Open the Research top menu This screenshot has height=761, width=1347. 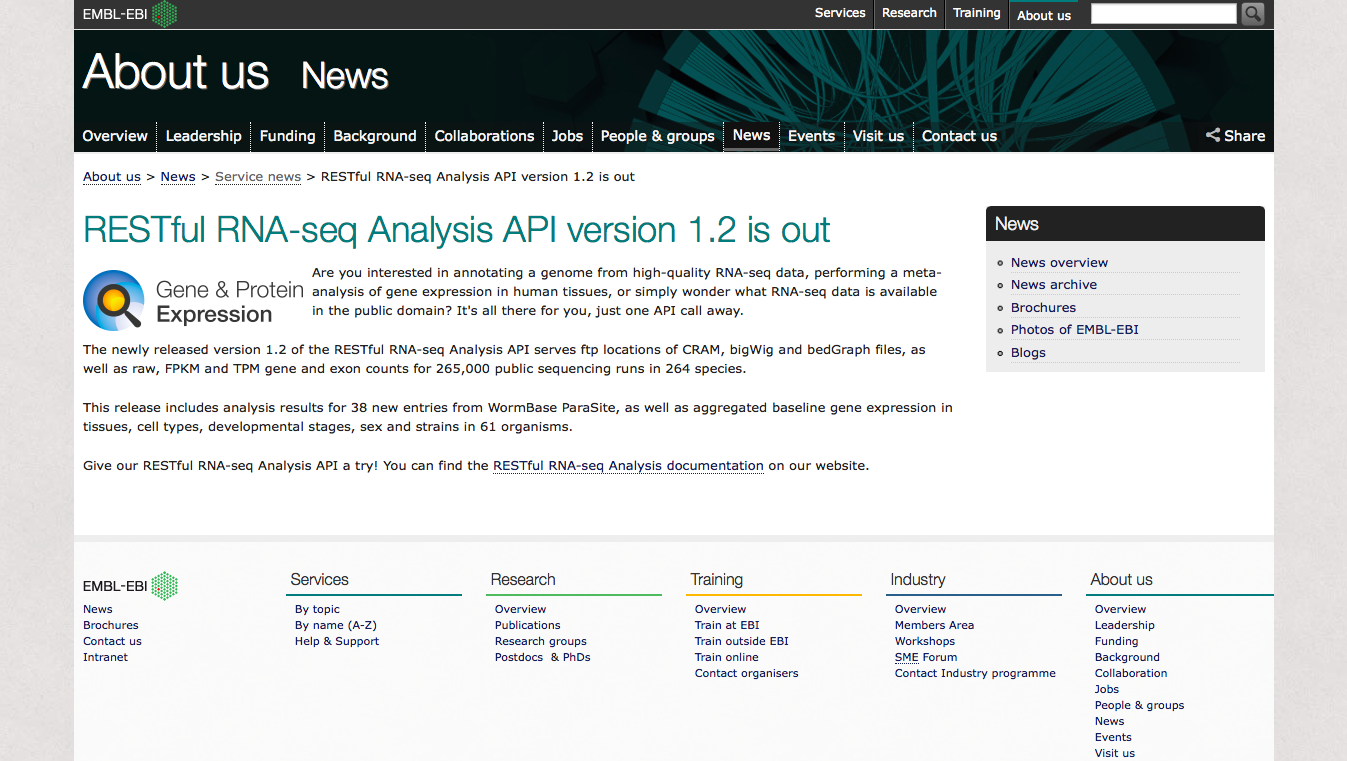909,13
